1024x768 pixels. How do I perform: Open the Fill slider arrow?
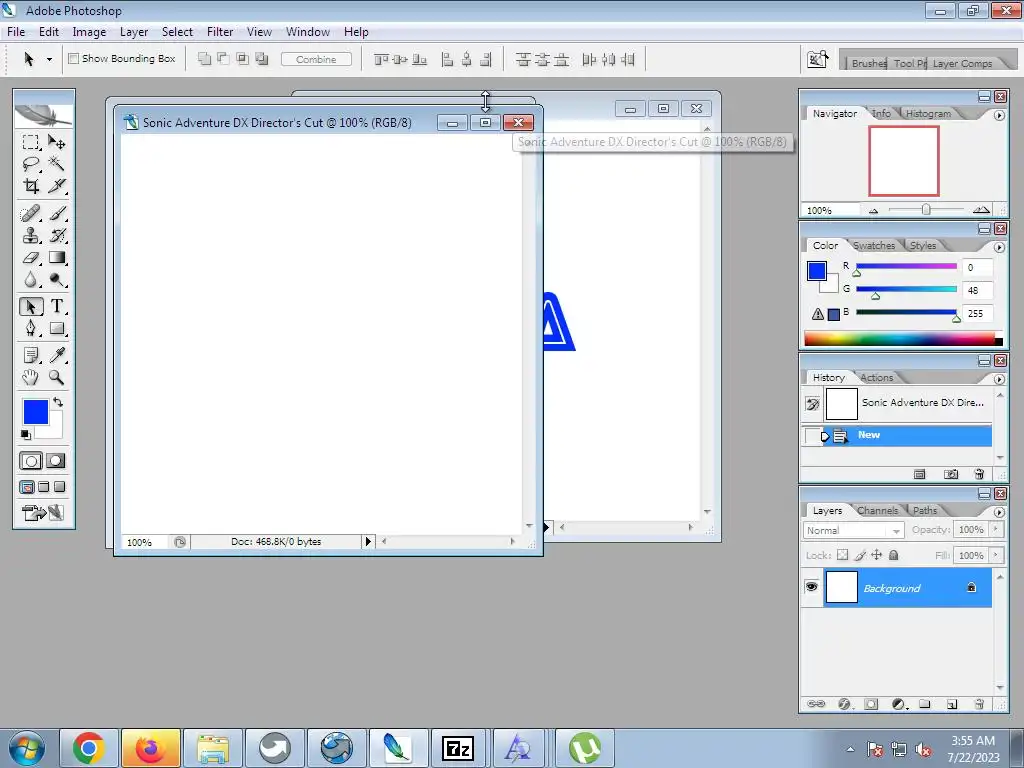[996, 555]
